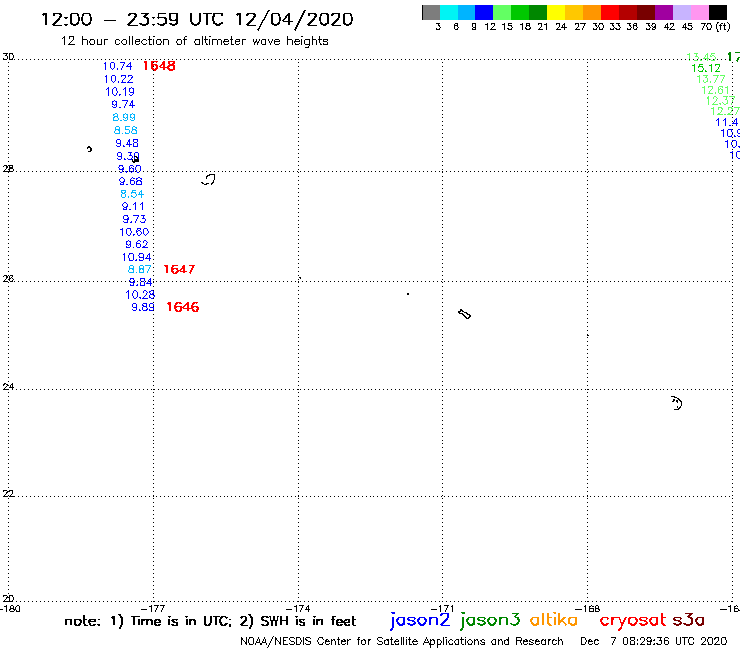Image resolution: width=740 pixels, height=650 pixels.
Task: Click the green value 12.37
Action: tap(720, 101)
